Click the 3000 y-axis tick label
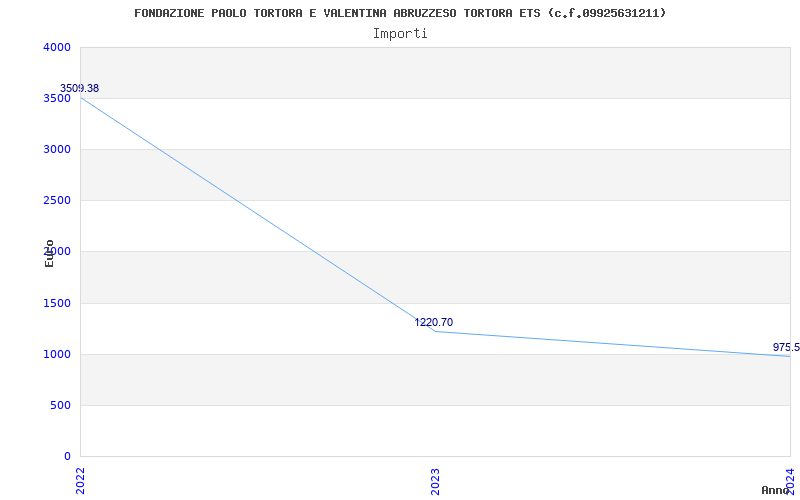This screenshot has width=800, height=500. pyautogui.click(x=57, y=149)
